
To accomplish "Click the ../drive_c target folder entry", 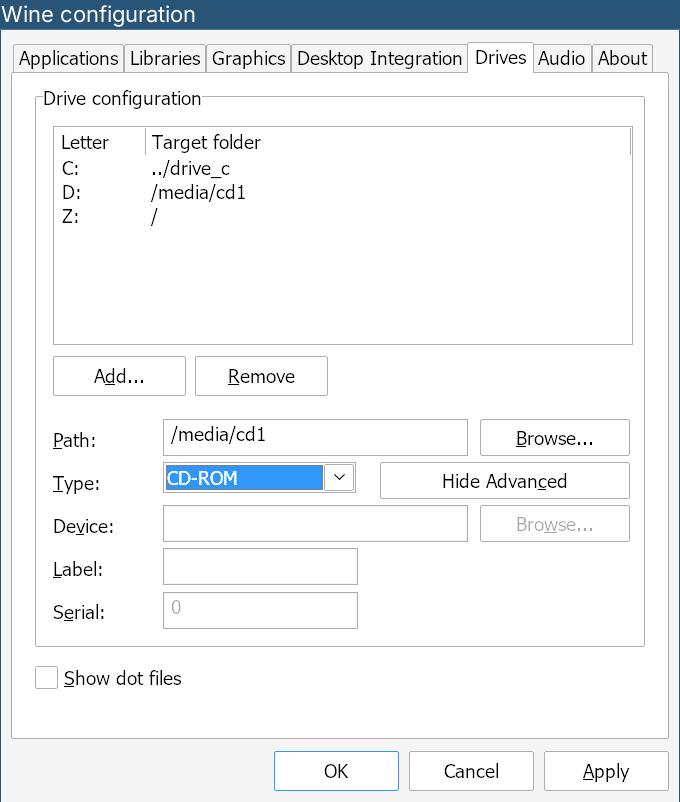I will point(190,168).
